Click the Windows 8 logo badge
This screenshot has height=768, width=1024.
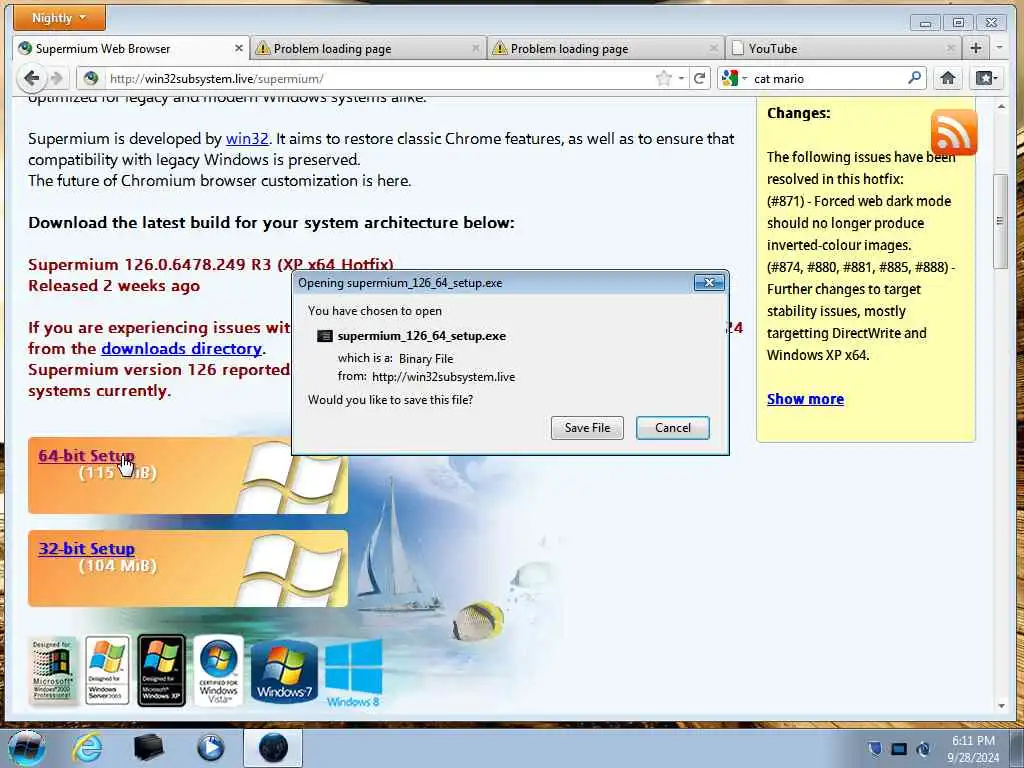tap(353, 674)
